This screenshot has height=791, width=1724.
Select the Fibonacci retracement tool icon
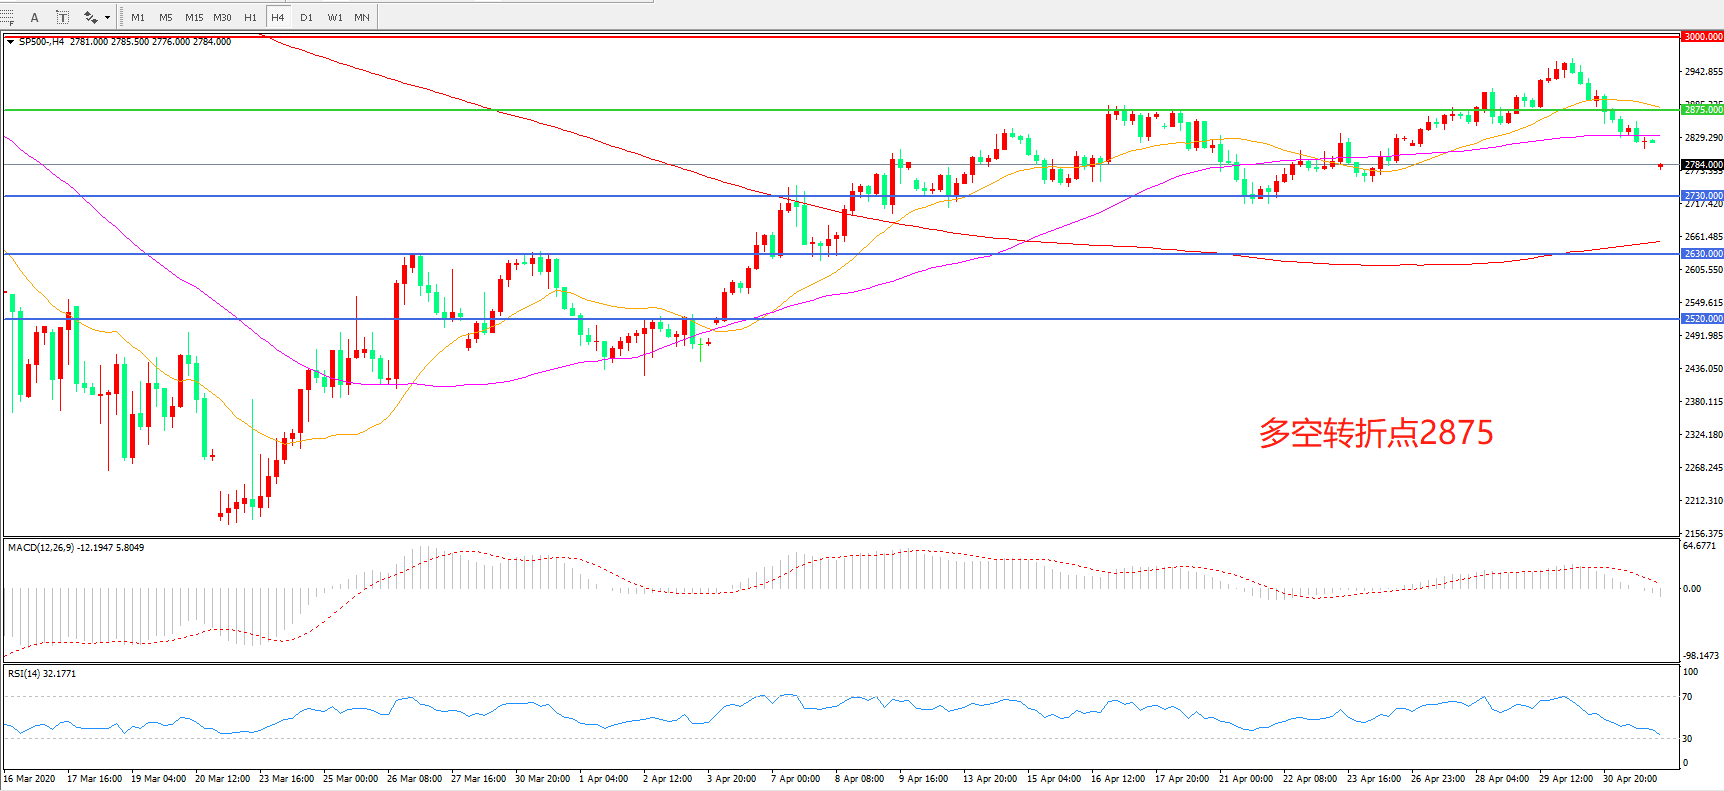pyautogui.click(x=7, y=17)
